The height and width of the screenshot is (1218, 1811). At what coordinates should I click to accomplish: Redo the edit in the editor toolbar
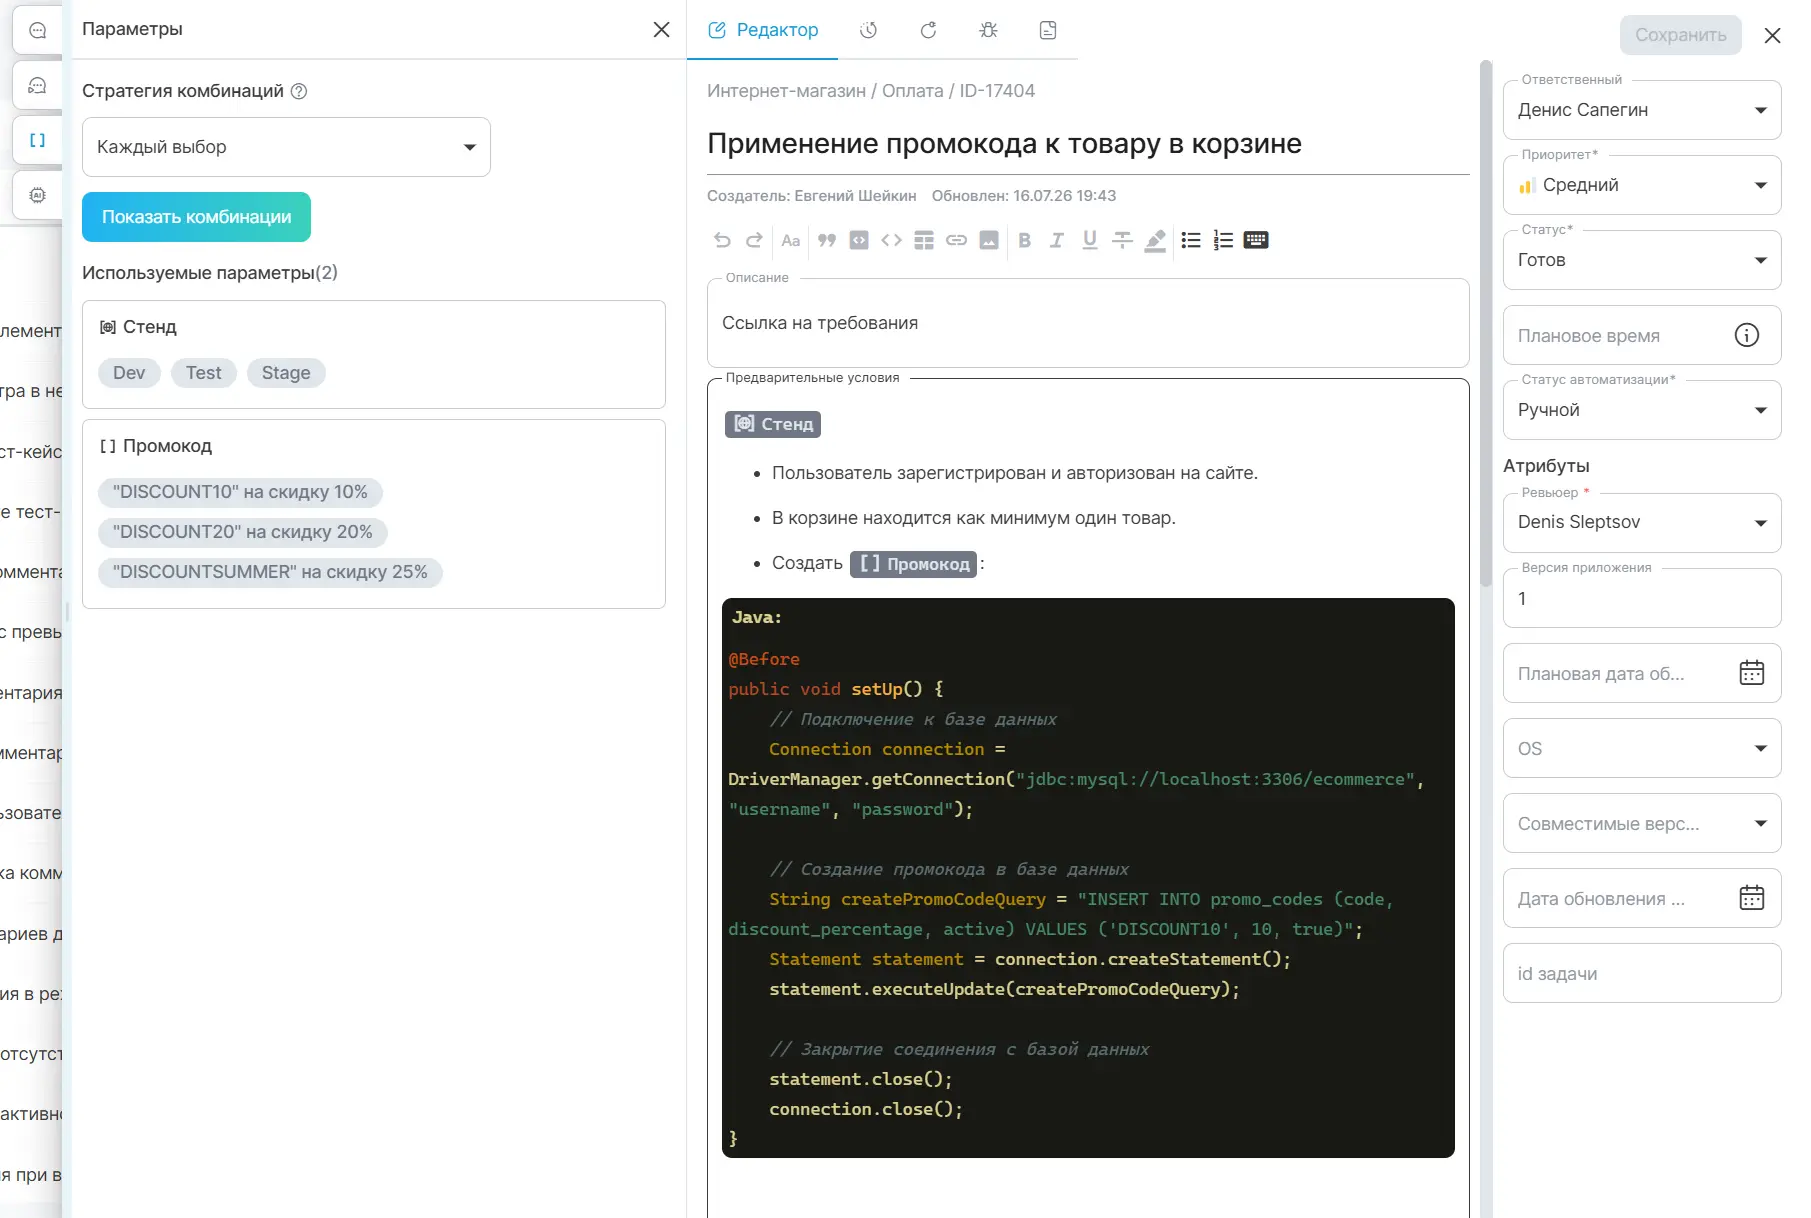pos(755,240)
